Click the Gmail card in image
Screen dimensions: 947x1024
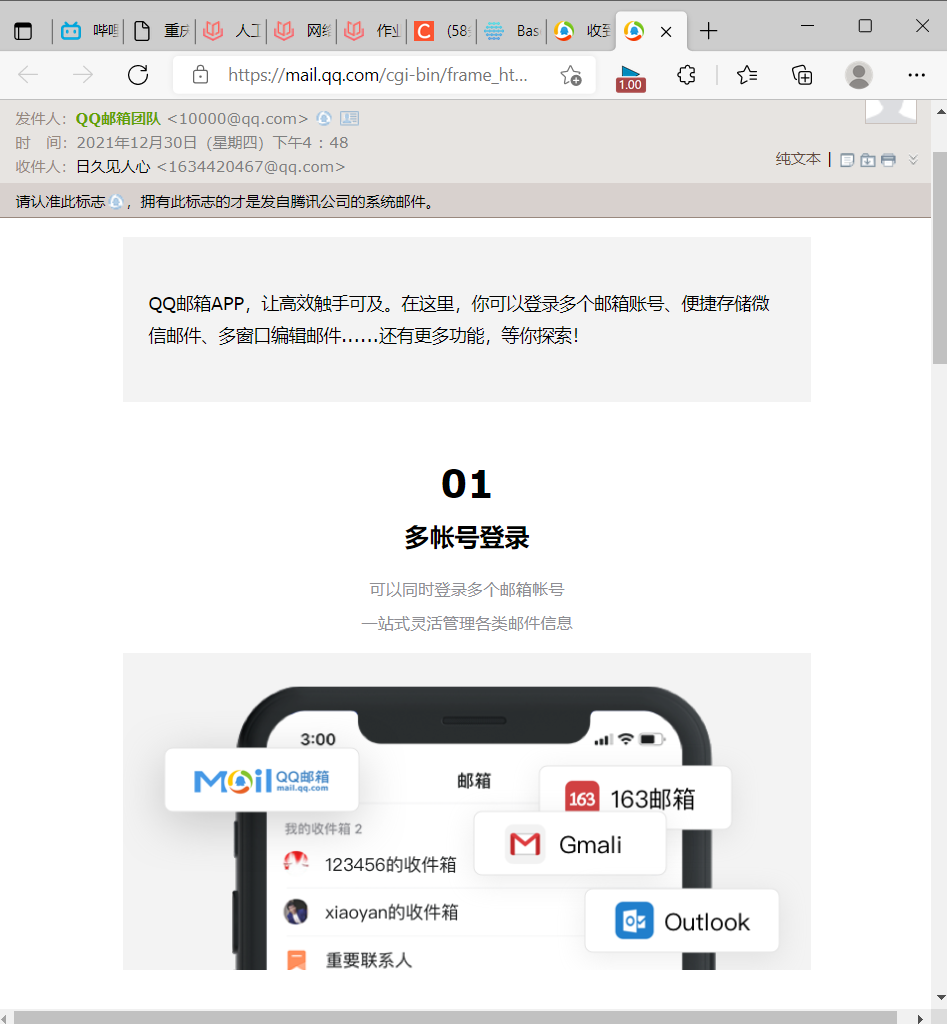pyautogui.click(x=570, y=843)
